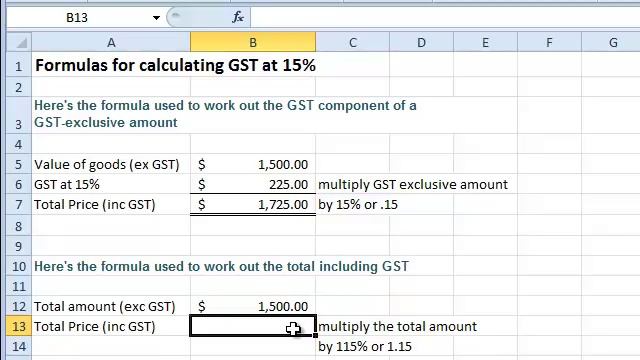Select column G header
Viewport: 640px width, 360px height.
tap(611, 42)
